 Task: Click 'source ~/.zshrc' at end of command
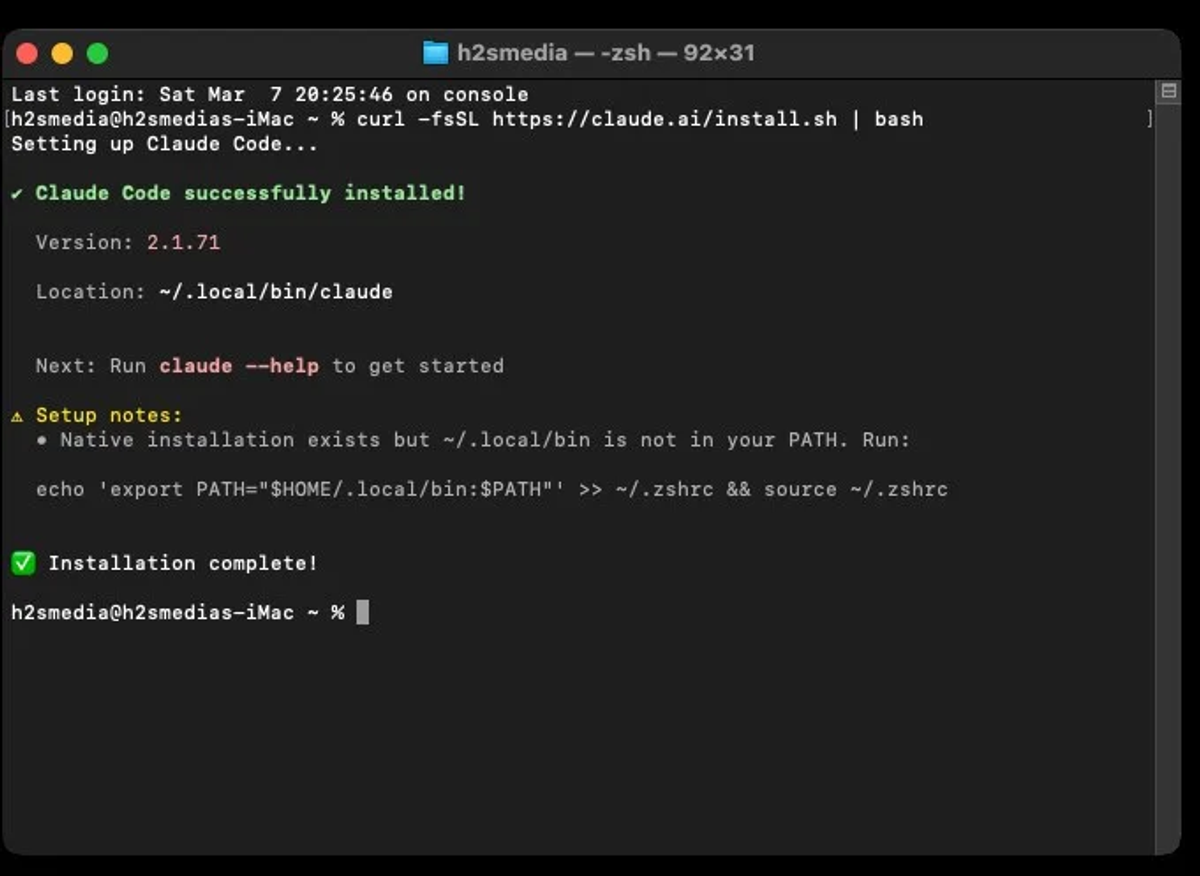(856, 490)
